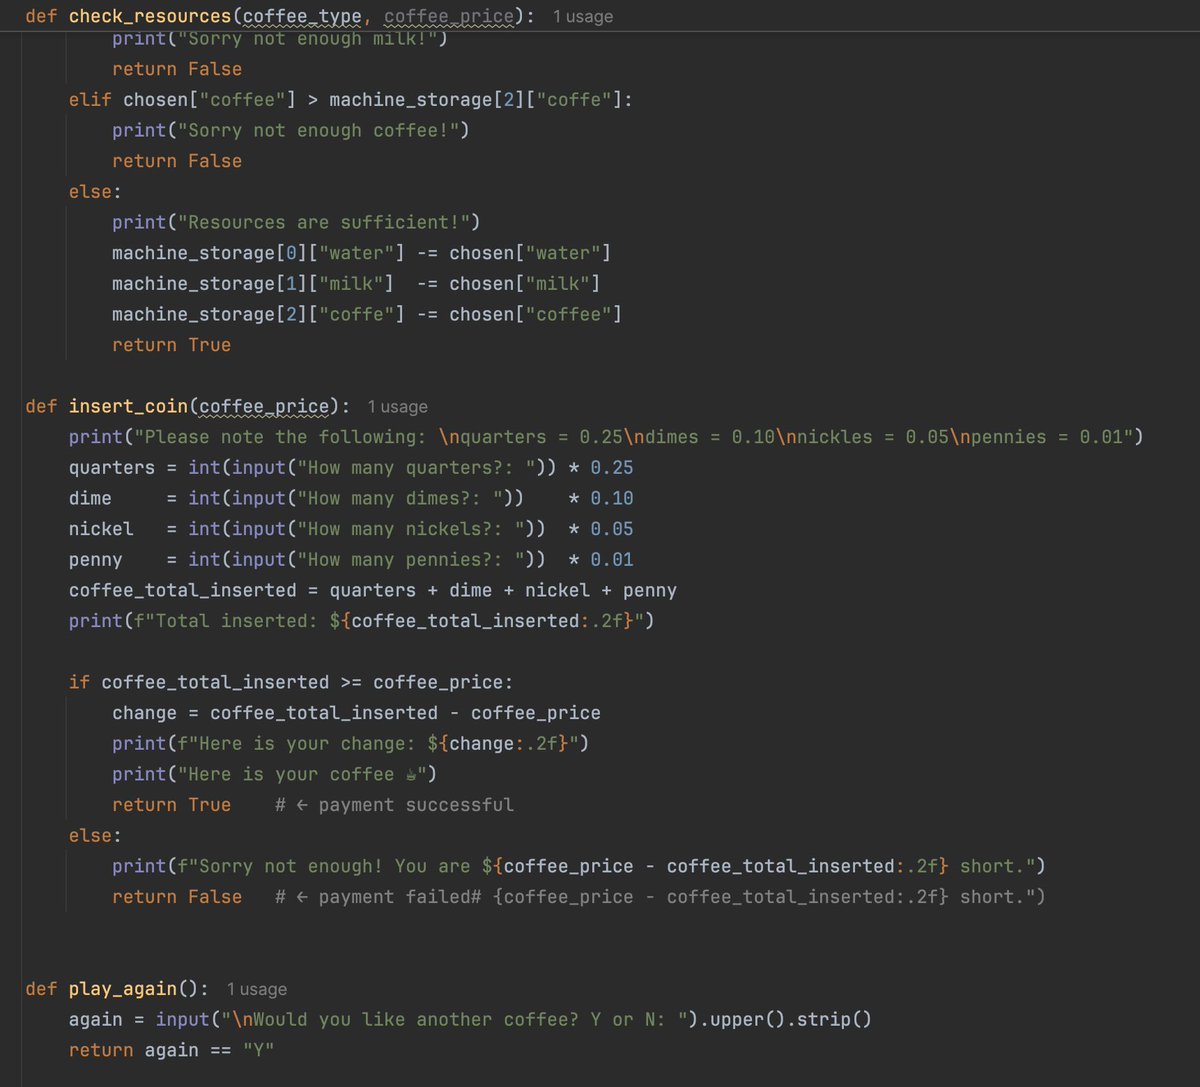
Task: Click the coffee_price parameter in insert_coin definition
Action: coord(263,407)
